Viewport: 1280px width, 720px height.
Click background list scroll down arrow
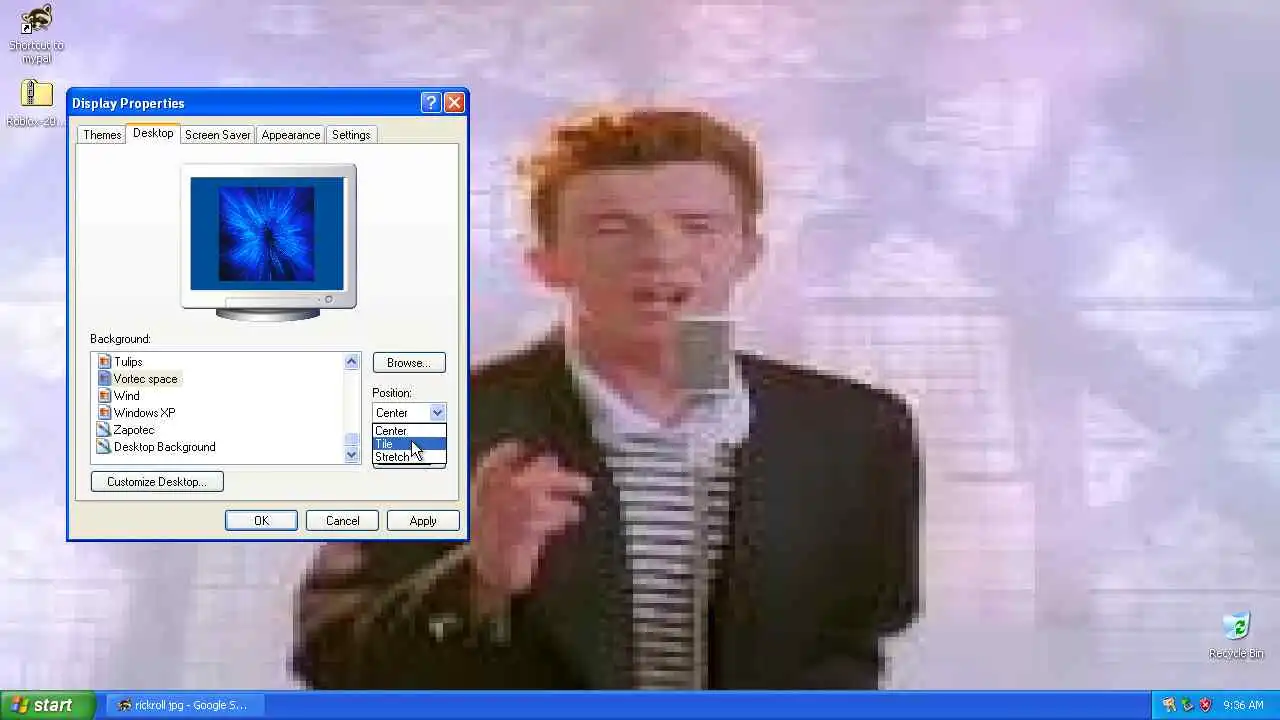(x=351, y=454)
